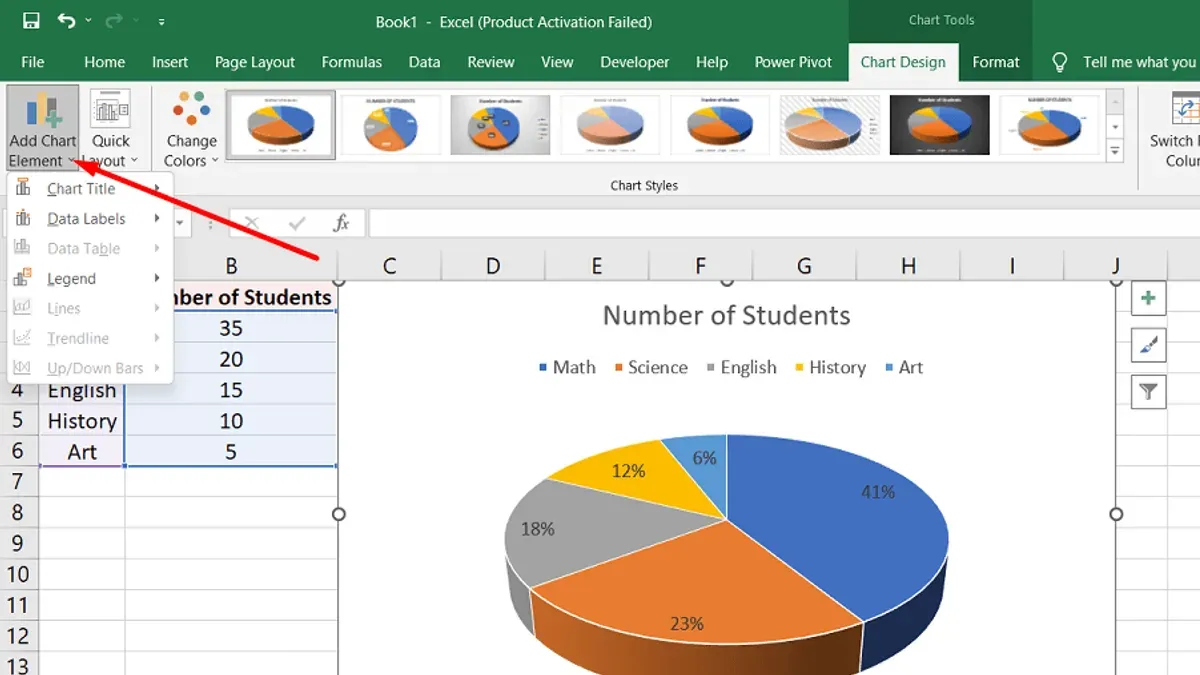Select column D header
Image resolution: width=1200 pixels, height=675 pixels.
(x=493, y=266)
